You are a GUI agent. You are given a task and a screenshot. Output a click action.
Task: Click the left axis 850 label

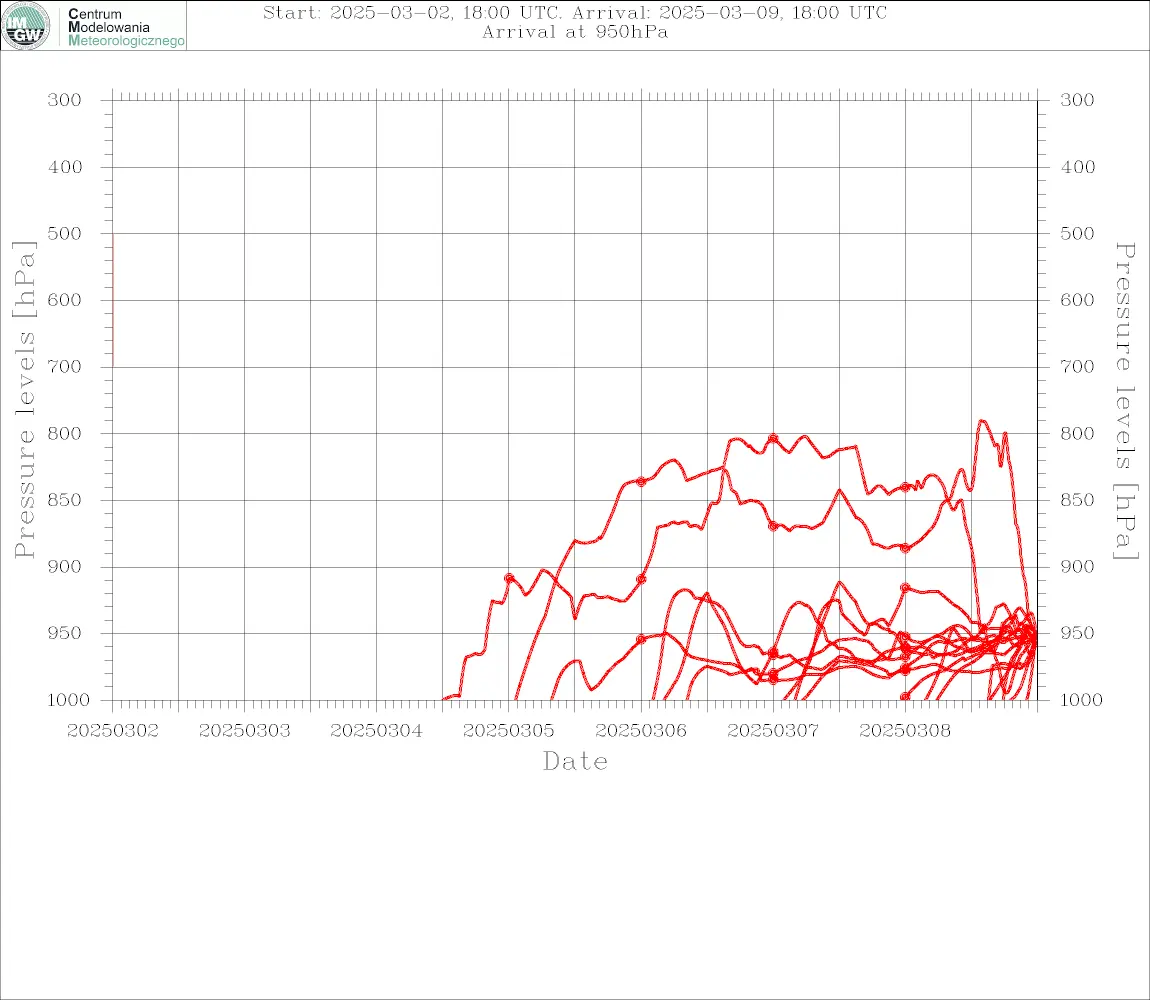(65, 500)
